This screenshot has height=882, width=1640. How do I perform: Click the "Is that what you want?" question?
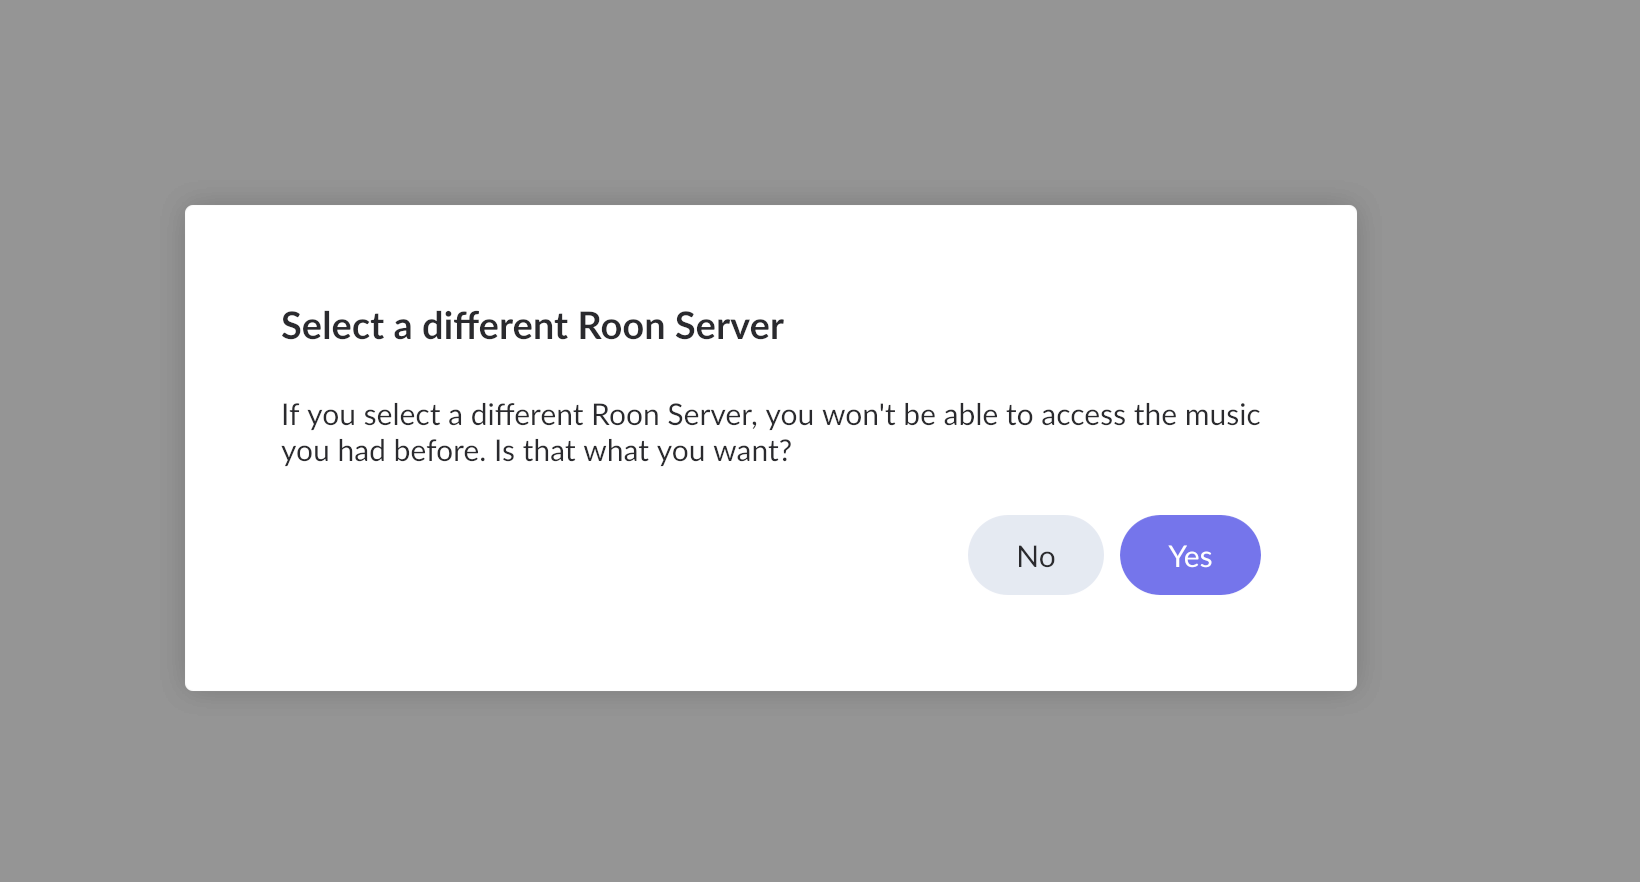(x=642, y=452)
